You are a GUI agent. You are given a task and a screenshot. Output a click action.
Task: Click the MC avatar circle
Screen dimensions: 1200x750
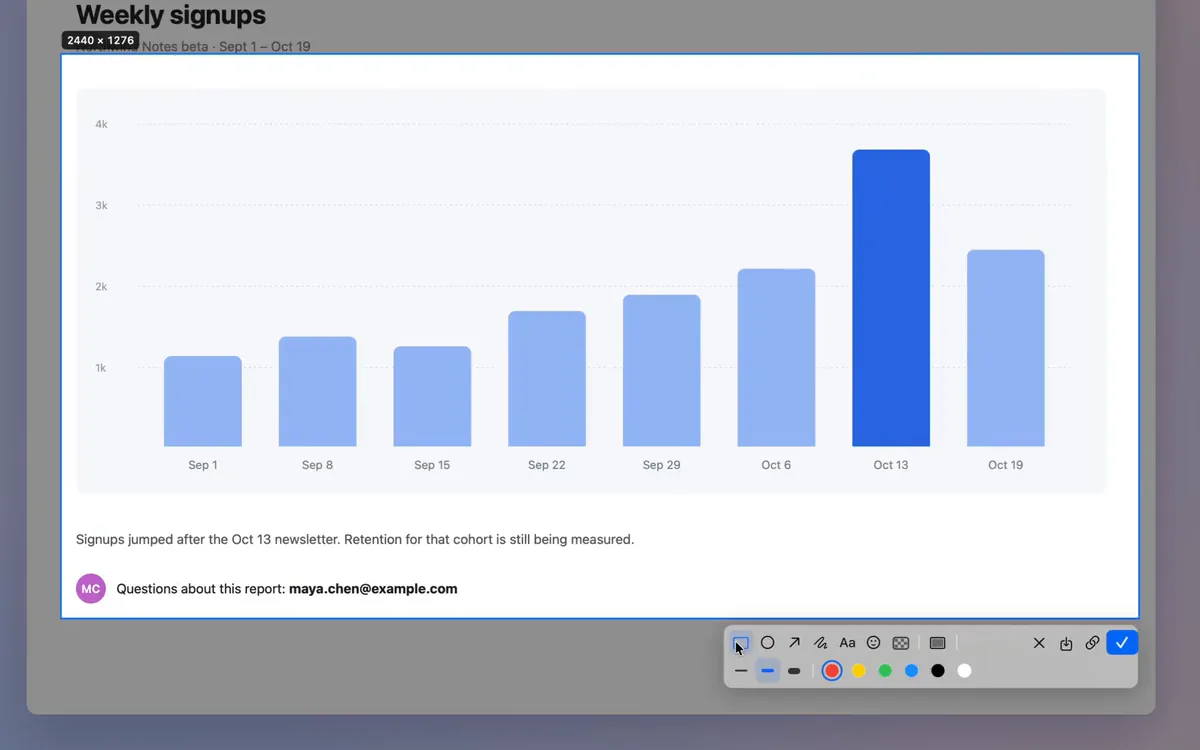(91, 589)
